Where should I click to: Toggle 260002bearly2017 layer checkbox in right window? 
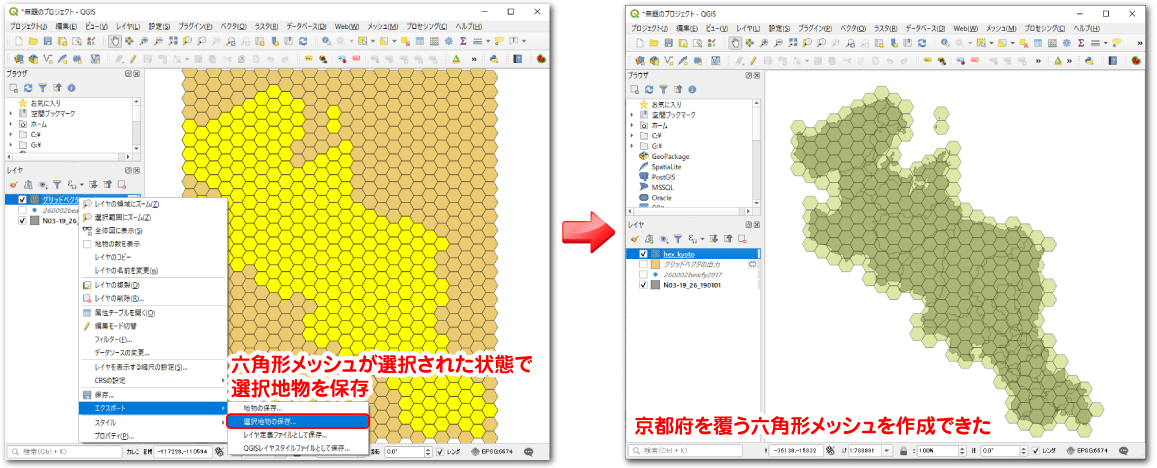point(643,274)
